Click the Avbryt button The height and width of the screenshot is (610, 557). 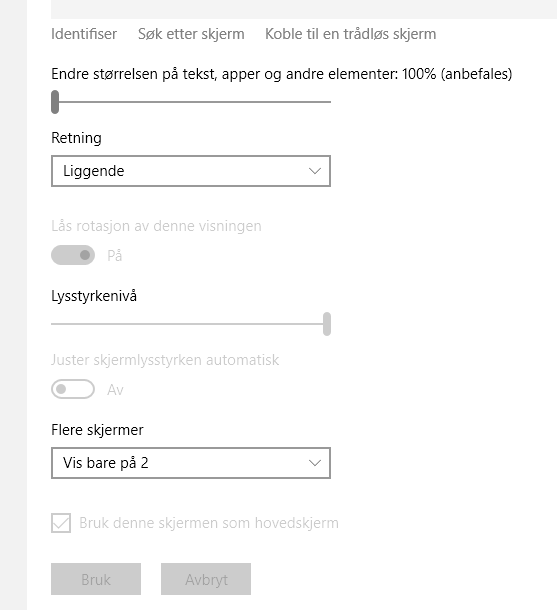pos(206,579)
